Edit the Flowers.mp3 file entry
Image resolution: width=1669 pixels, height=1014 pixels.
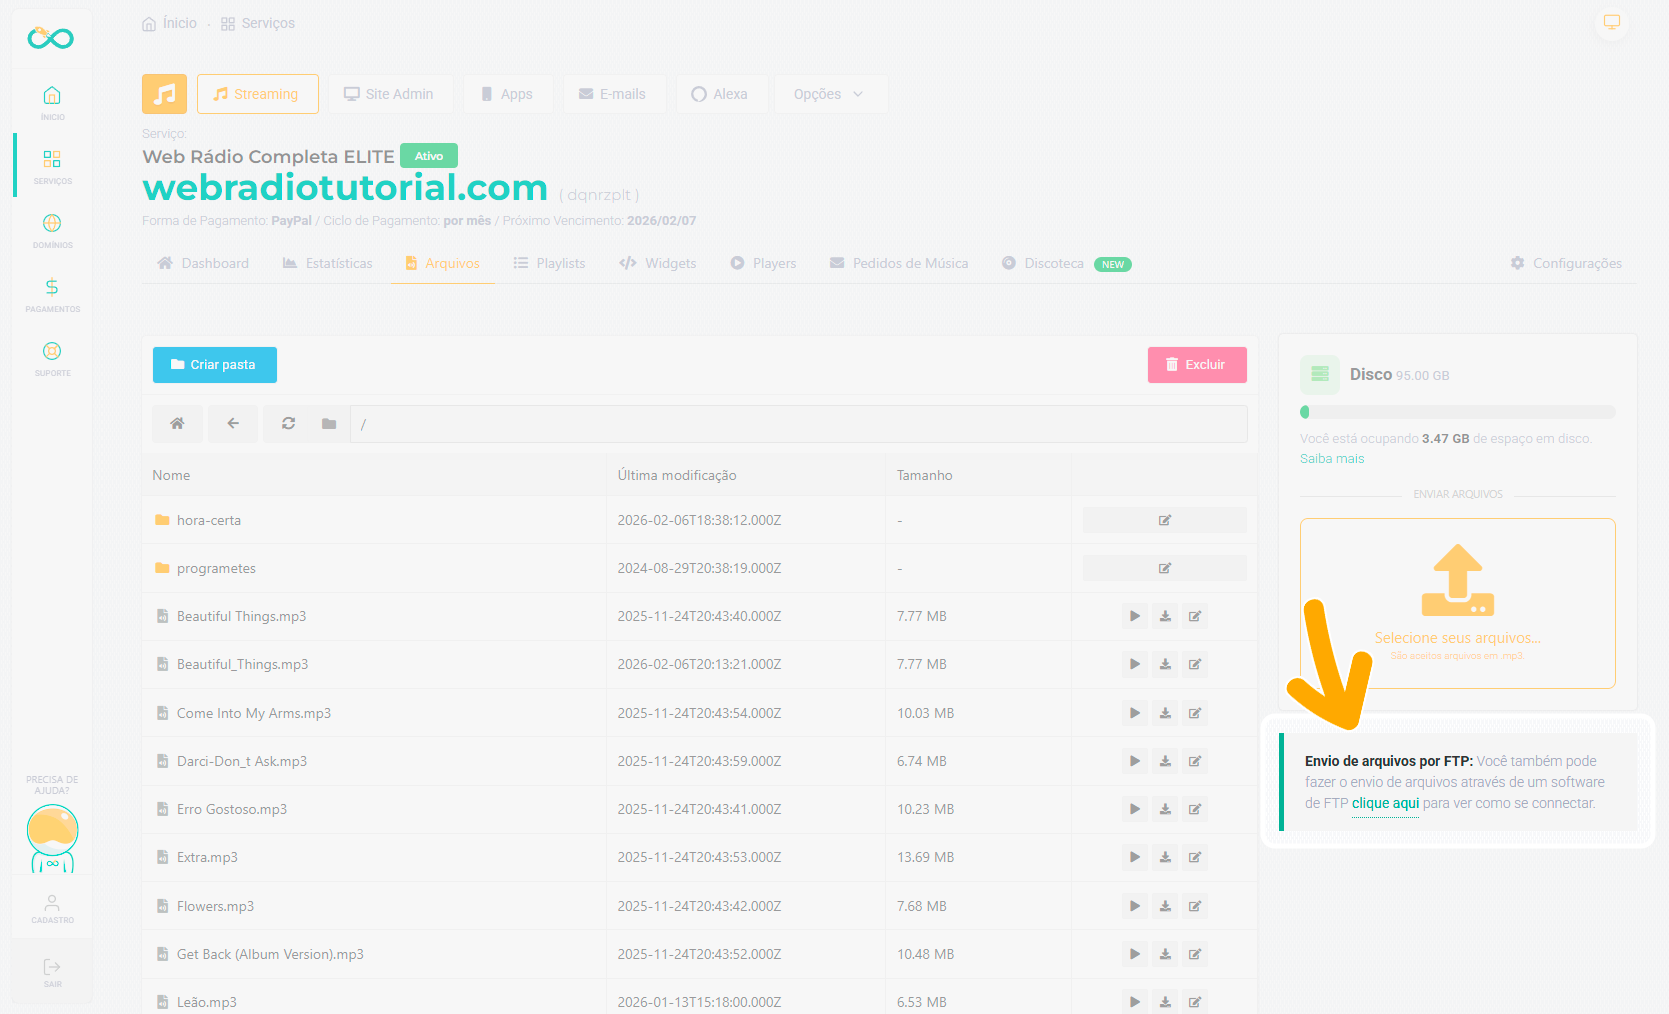click(x=1195, y=906)
